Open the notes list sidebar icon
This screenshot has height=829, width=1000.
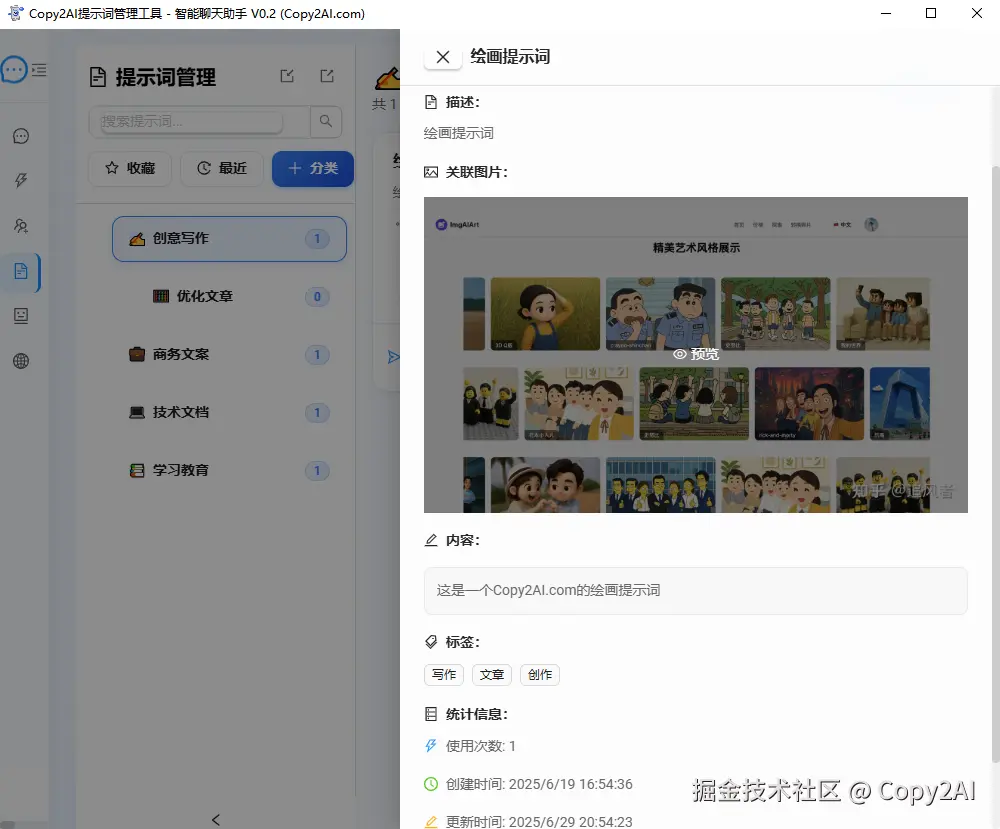point(21,316)
